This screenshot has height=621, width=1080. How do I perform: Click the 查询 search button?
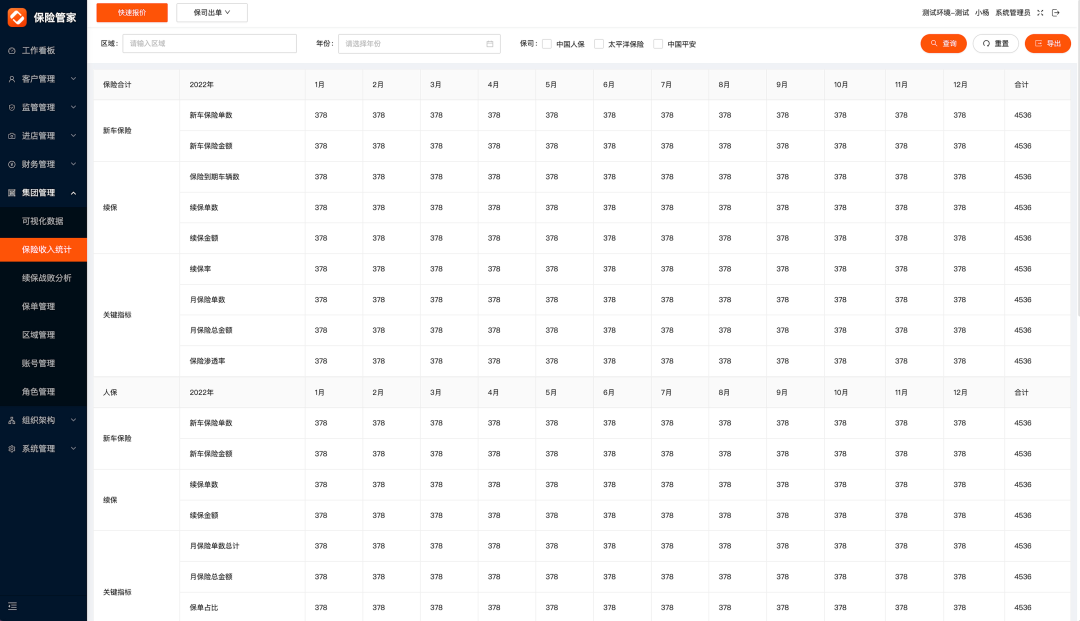943,44
